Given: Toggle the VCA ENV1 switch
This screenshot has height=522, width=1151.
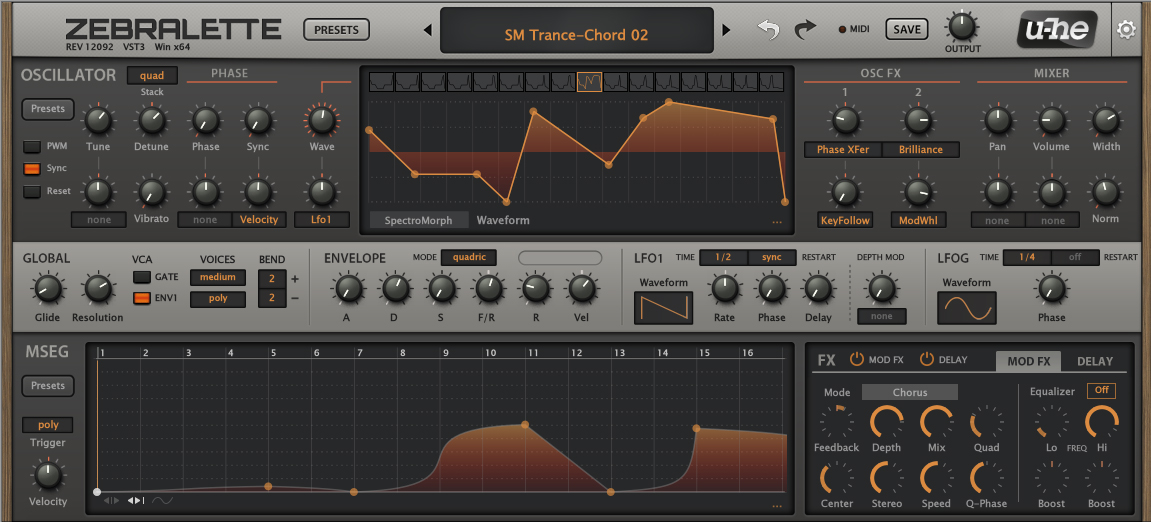Looking at the screenshot, I should pyautogui.click(x=142, y=298).
